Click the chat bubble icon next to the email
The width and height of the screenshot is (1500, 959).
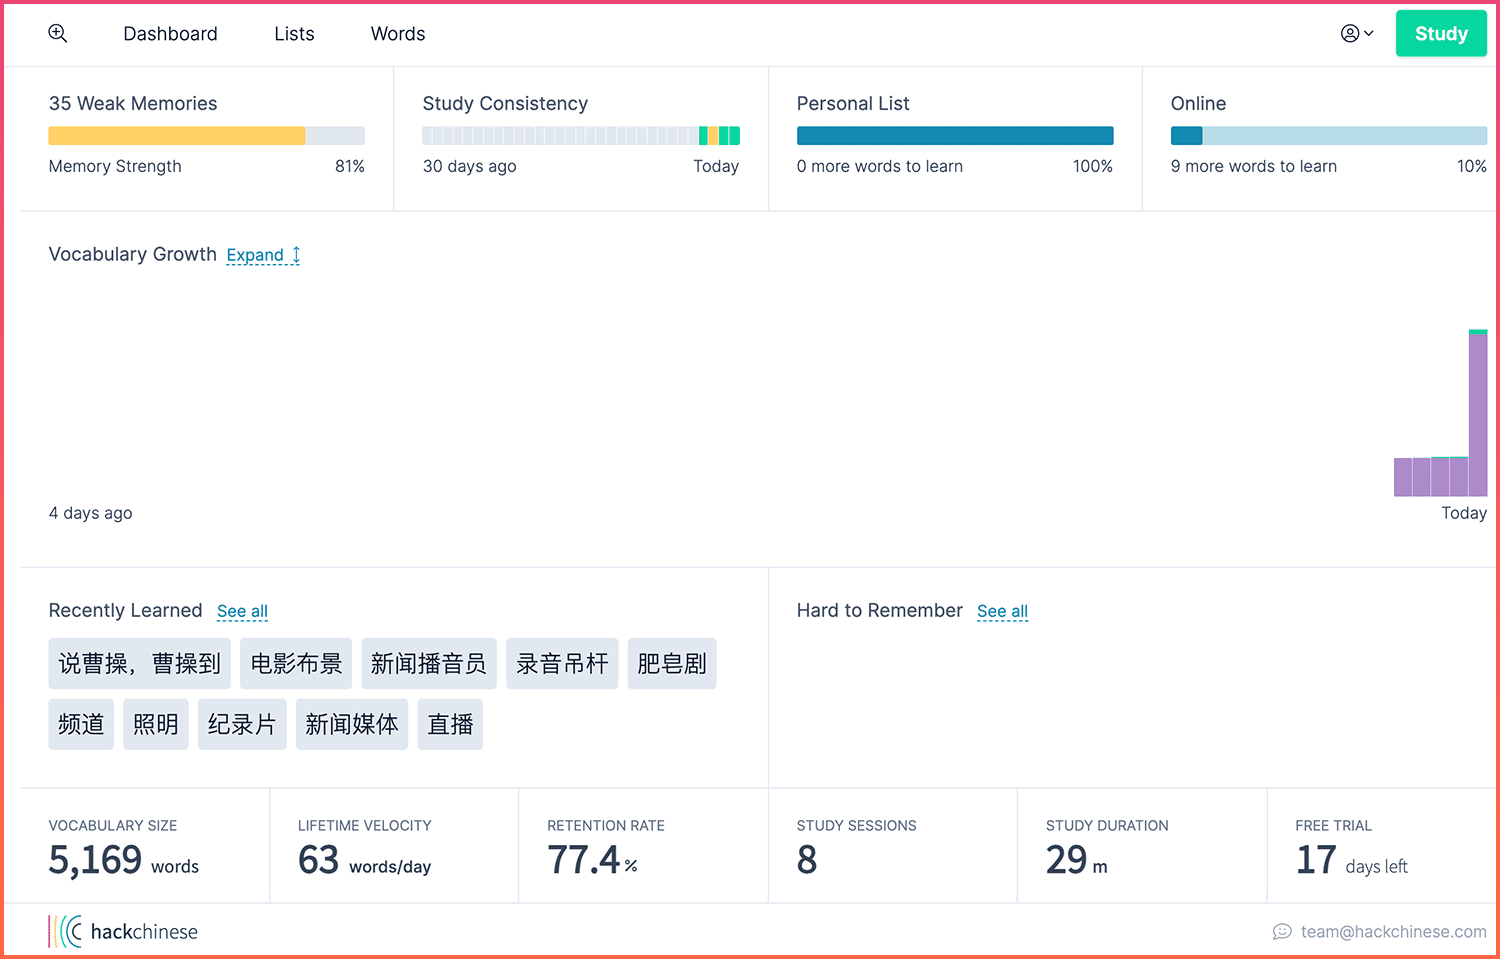(x=1283, y=931)
